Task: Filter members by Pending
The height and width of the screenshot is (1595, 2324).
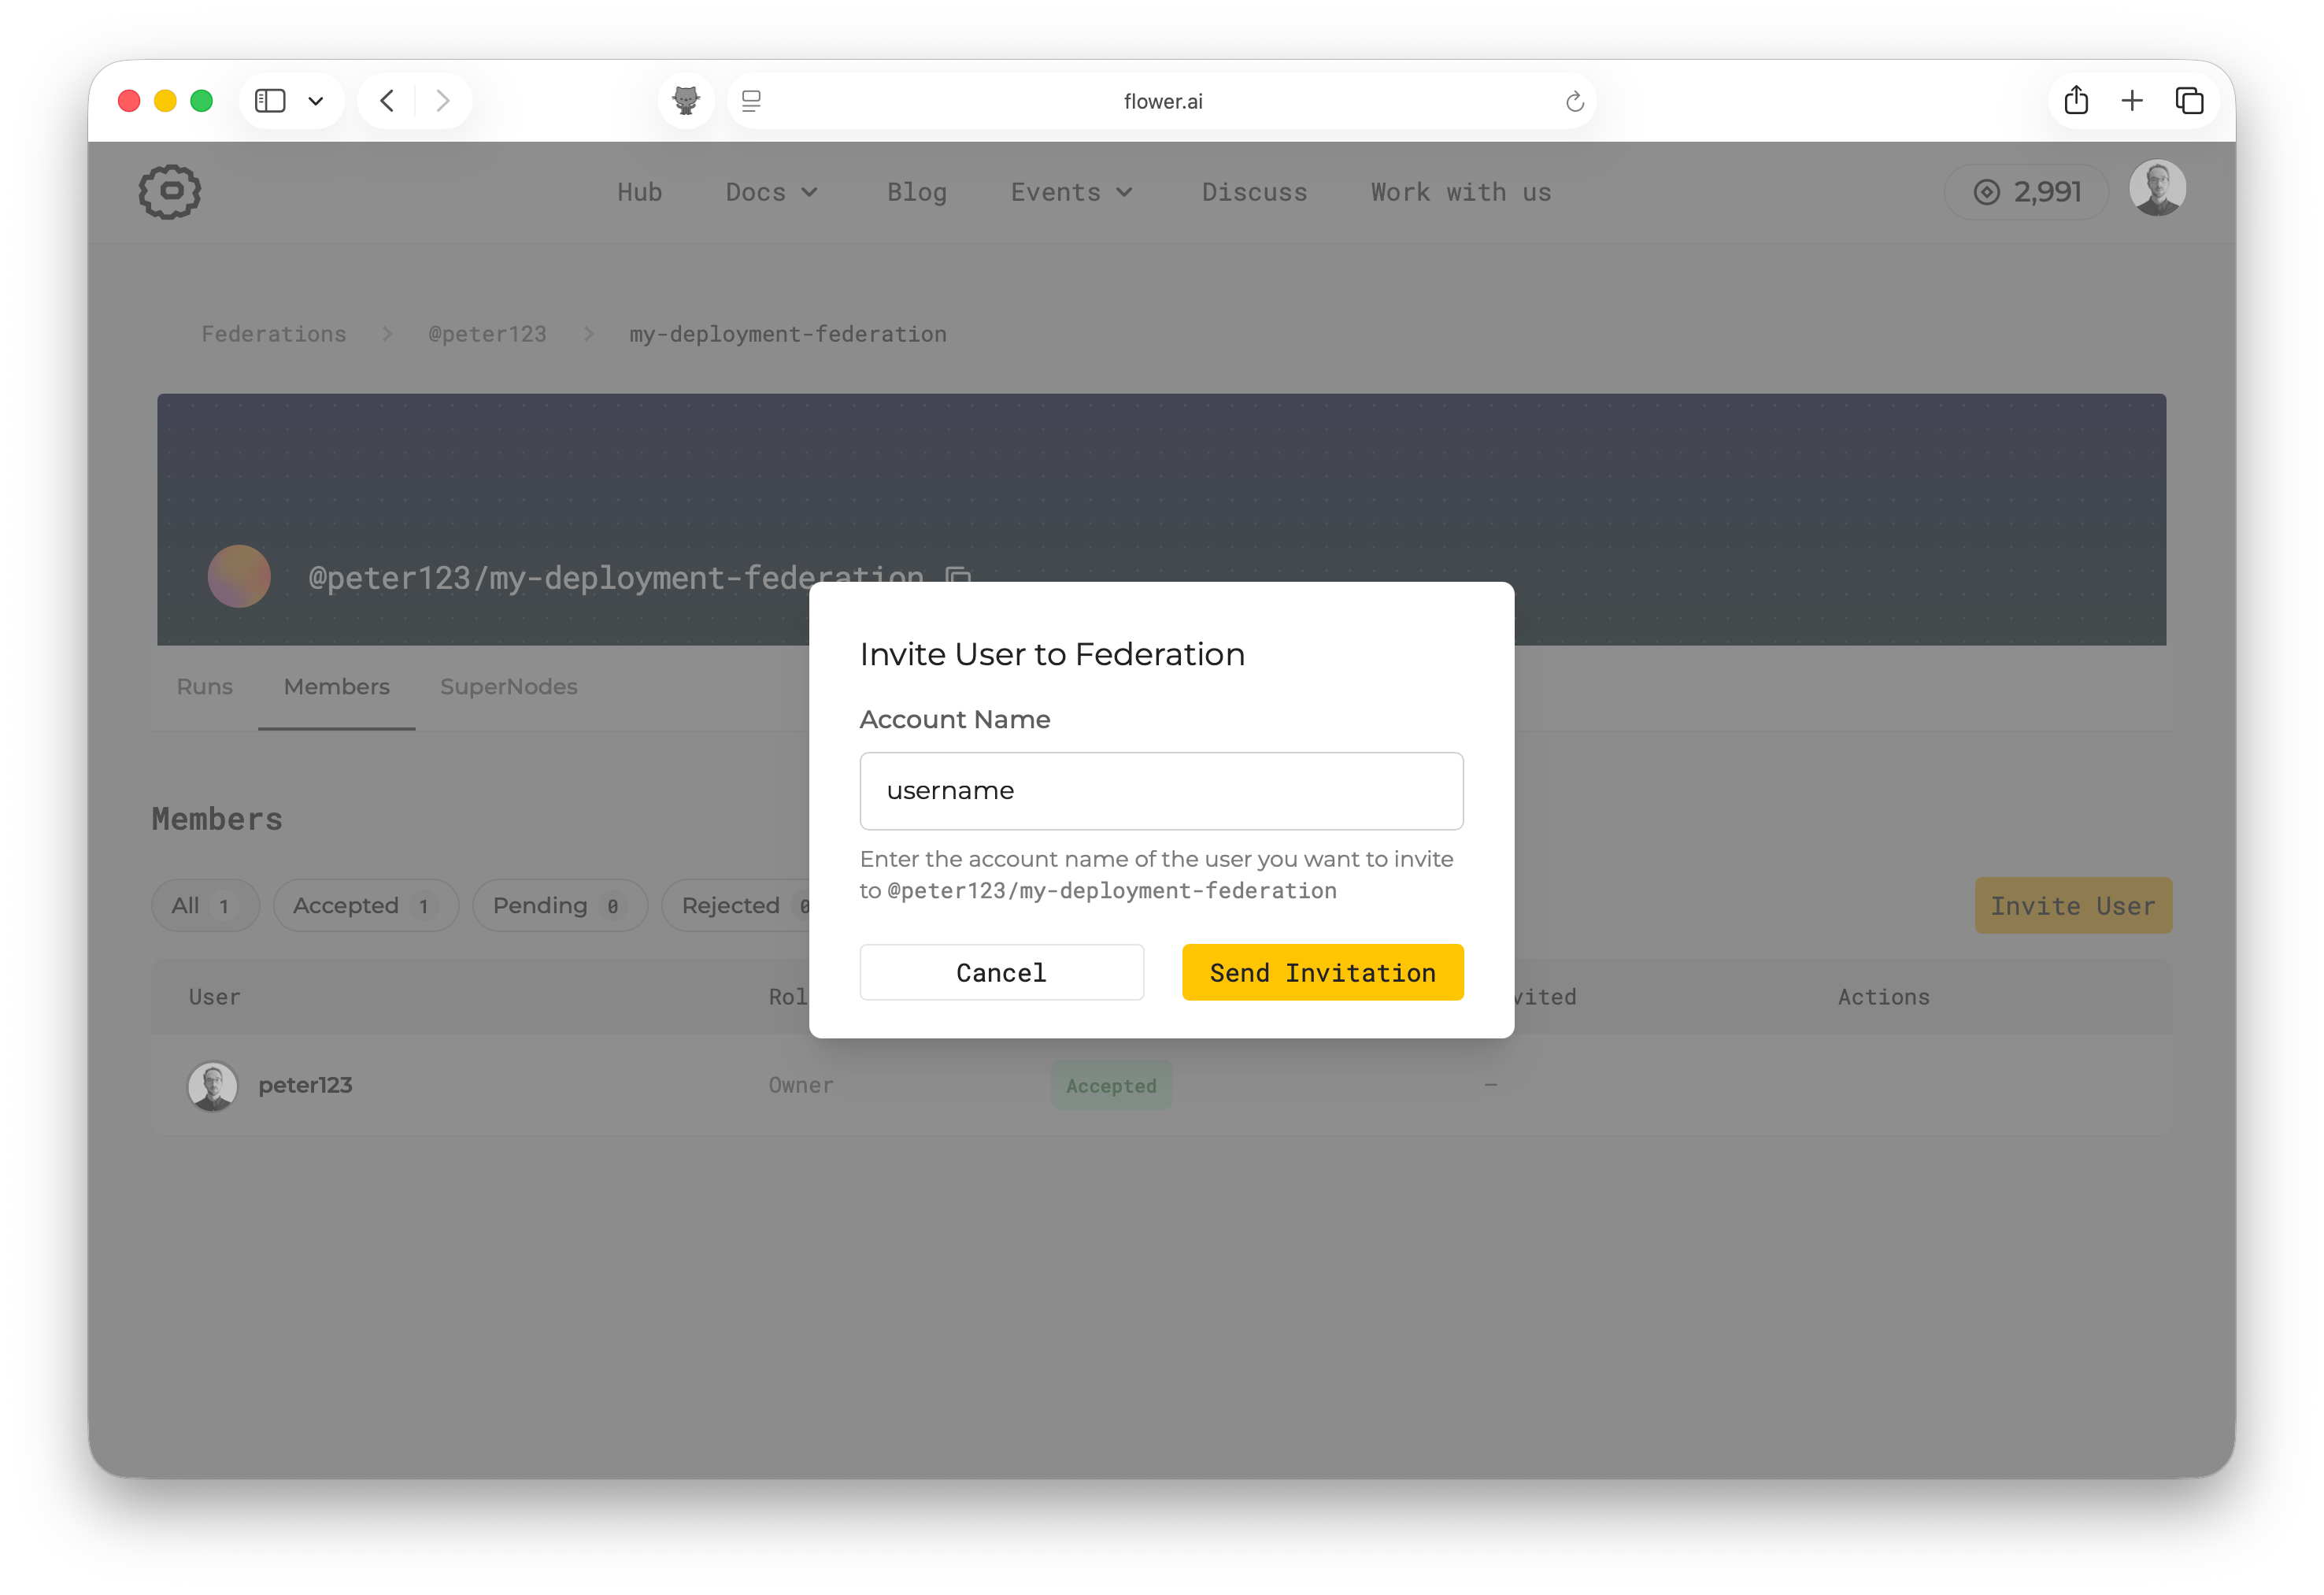Action: coord(560,906)
